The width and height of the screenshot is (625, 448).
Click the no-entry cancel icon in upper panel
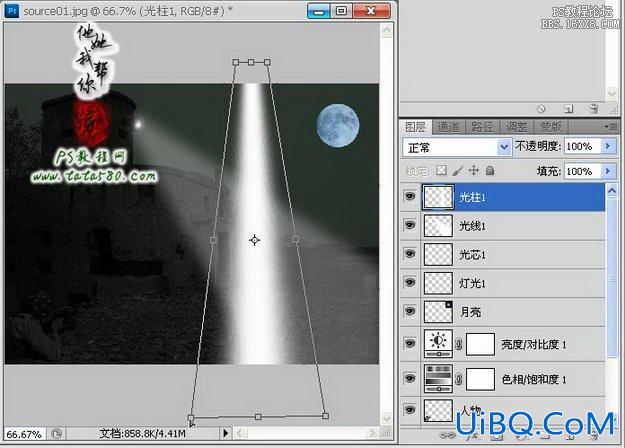coord(541,109)
